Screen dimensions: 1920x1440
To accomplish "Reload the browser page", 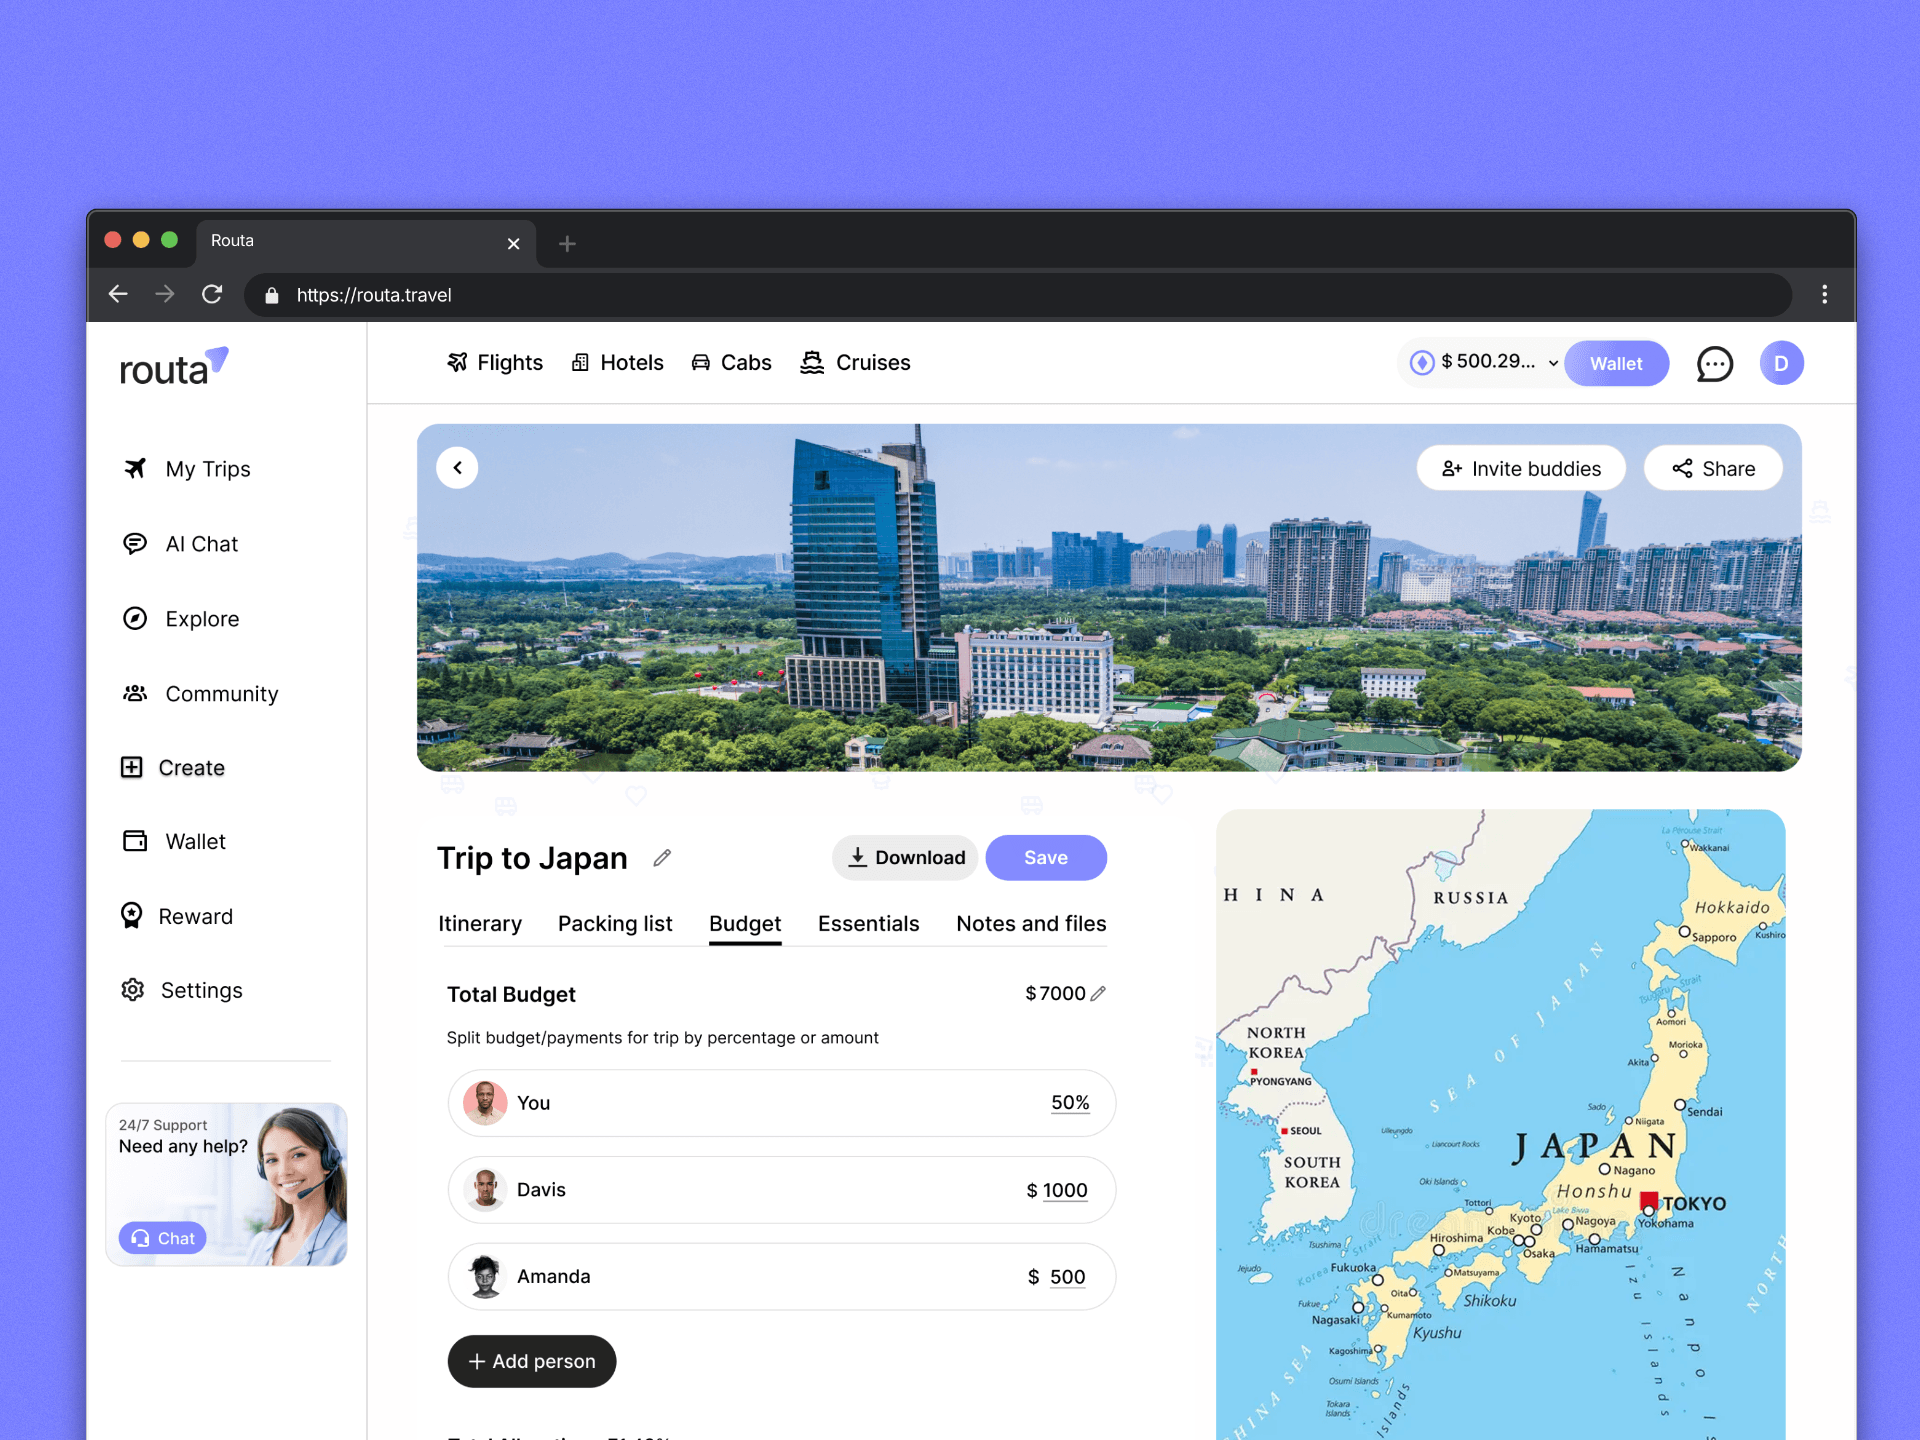I will pyautogui.click(x=212, y=294).
